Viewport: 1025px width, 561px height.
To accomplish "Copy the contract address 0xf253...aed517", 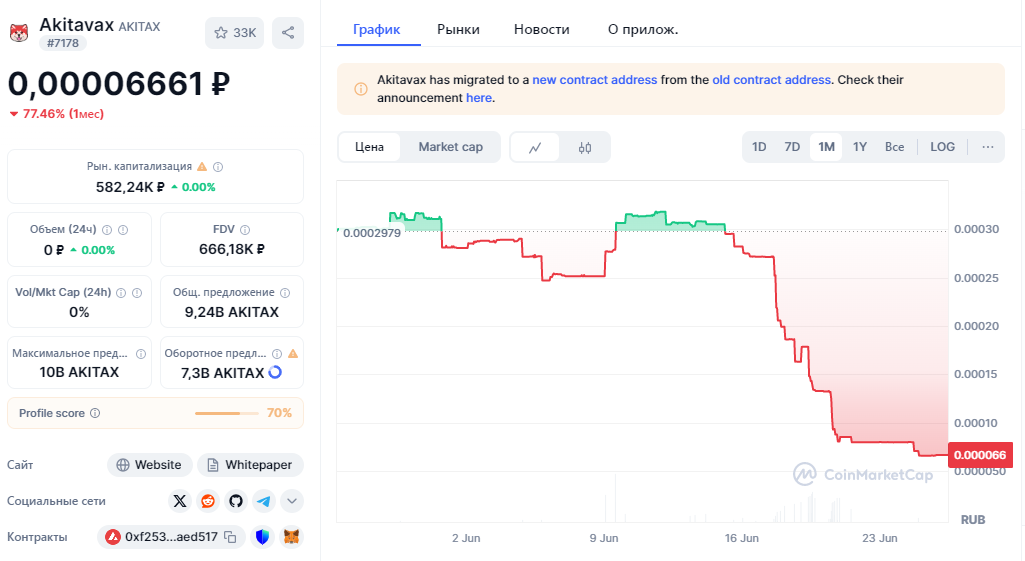I will [x=230, y=537].
